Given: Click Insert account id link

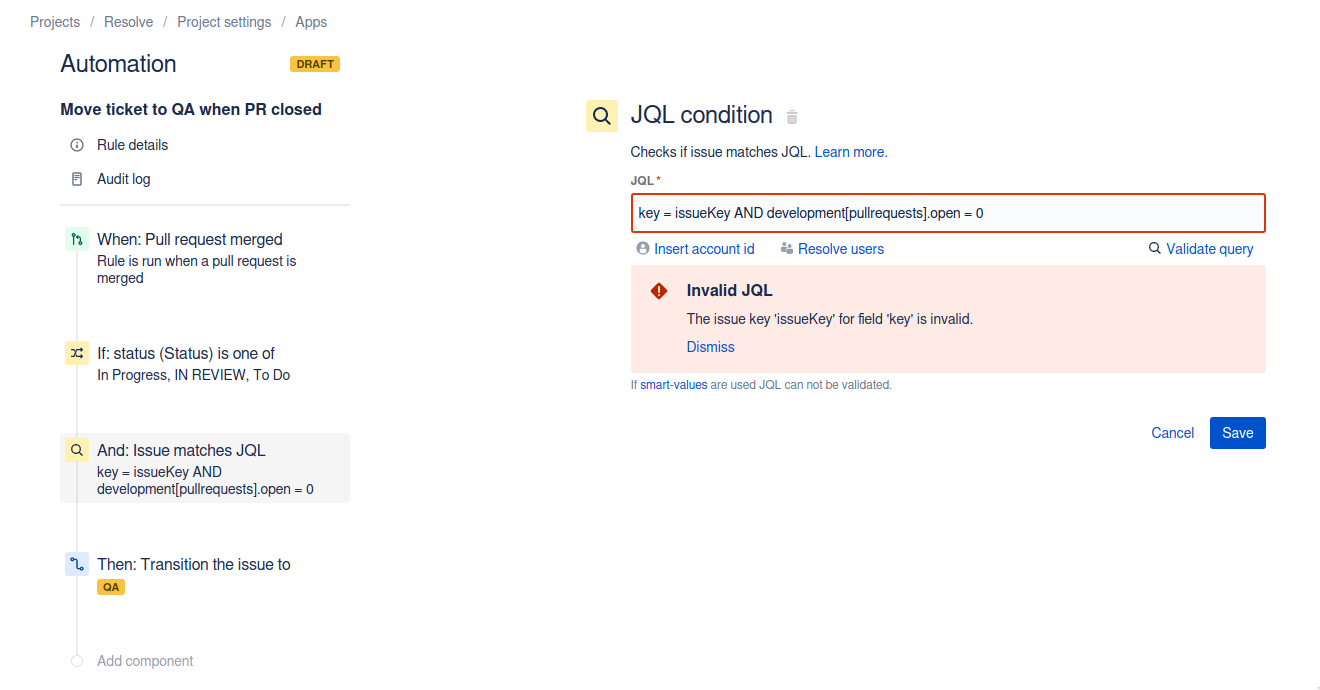Looking at the screenshot, I should pyautogui.click(x=704, y=249).
